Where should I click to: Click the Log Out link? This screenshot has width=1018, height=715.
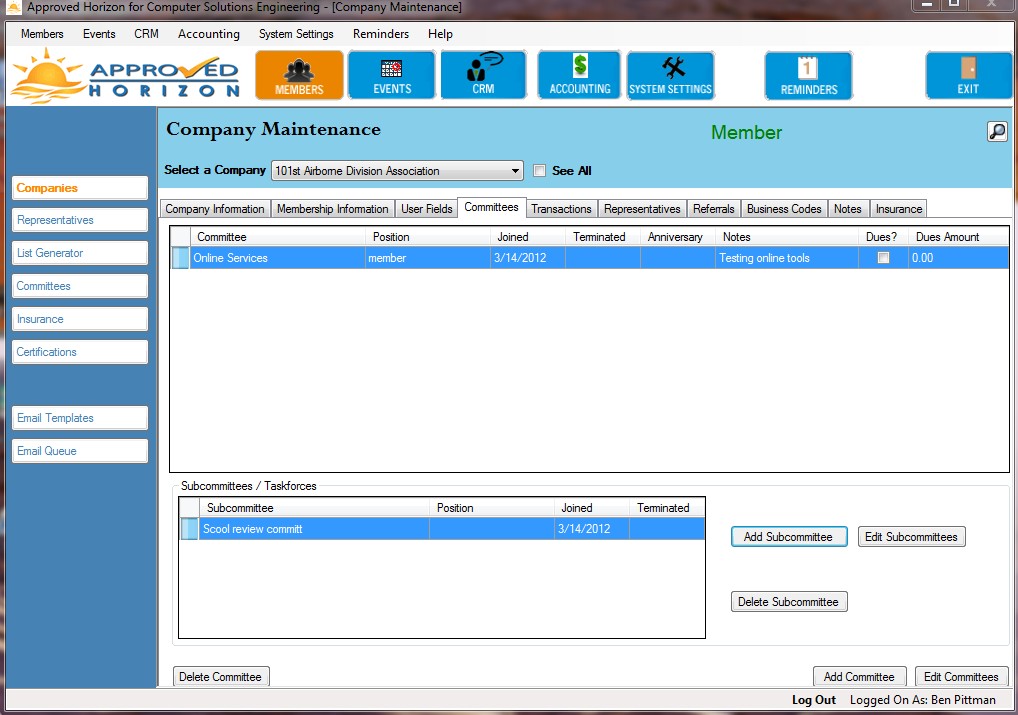click(x=813, y=700)
